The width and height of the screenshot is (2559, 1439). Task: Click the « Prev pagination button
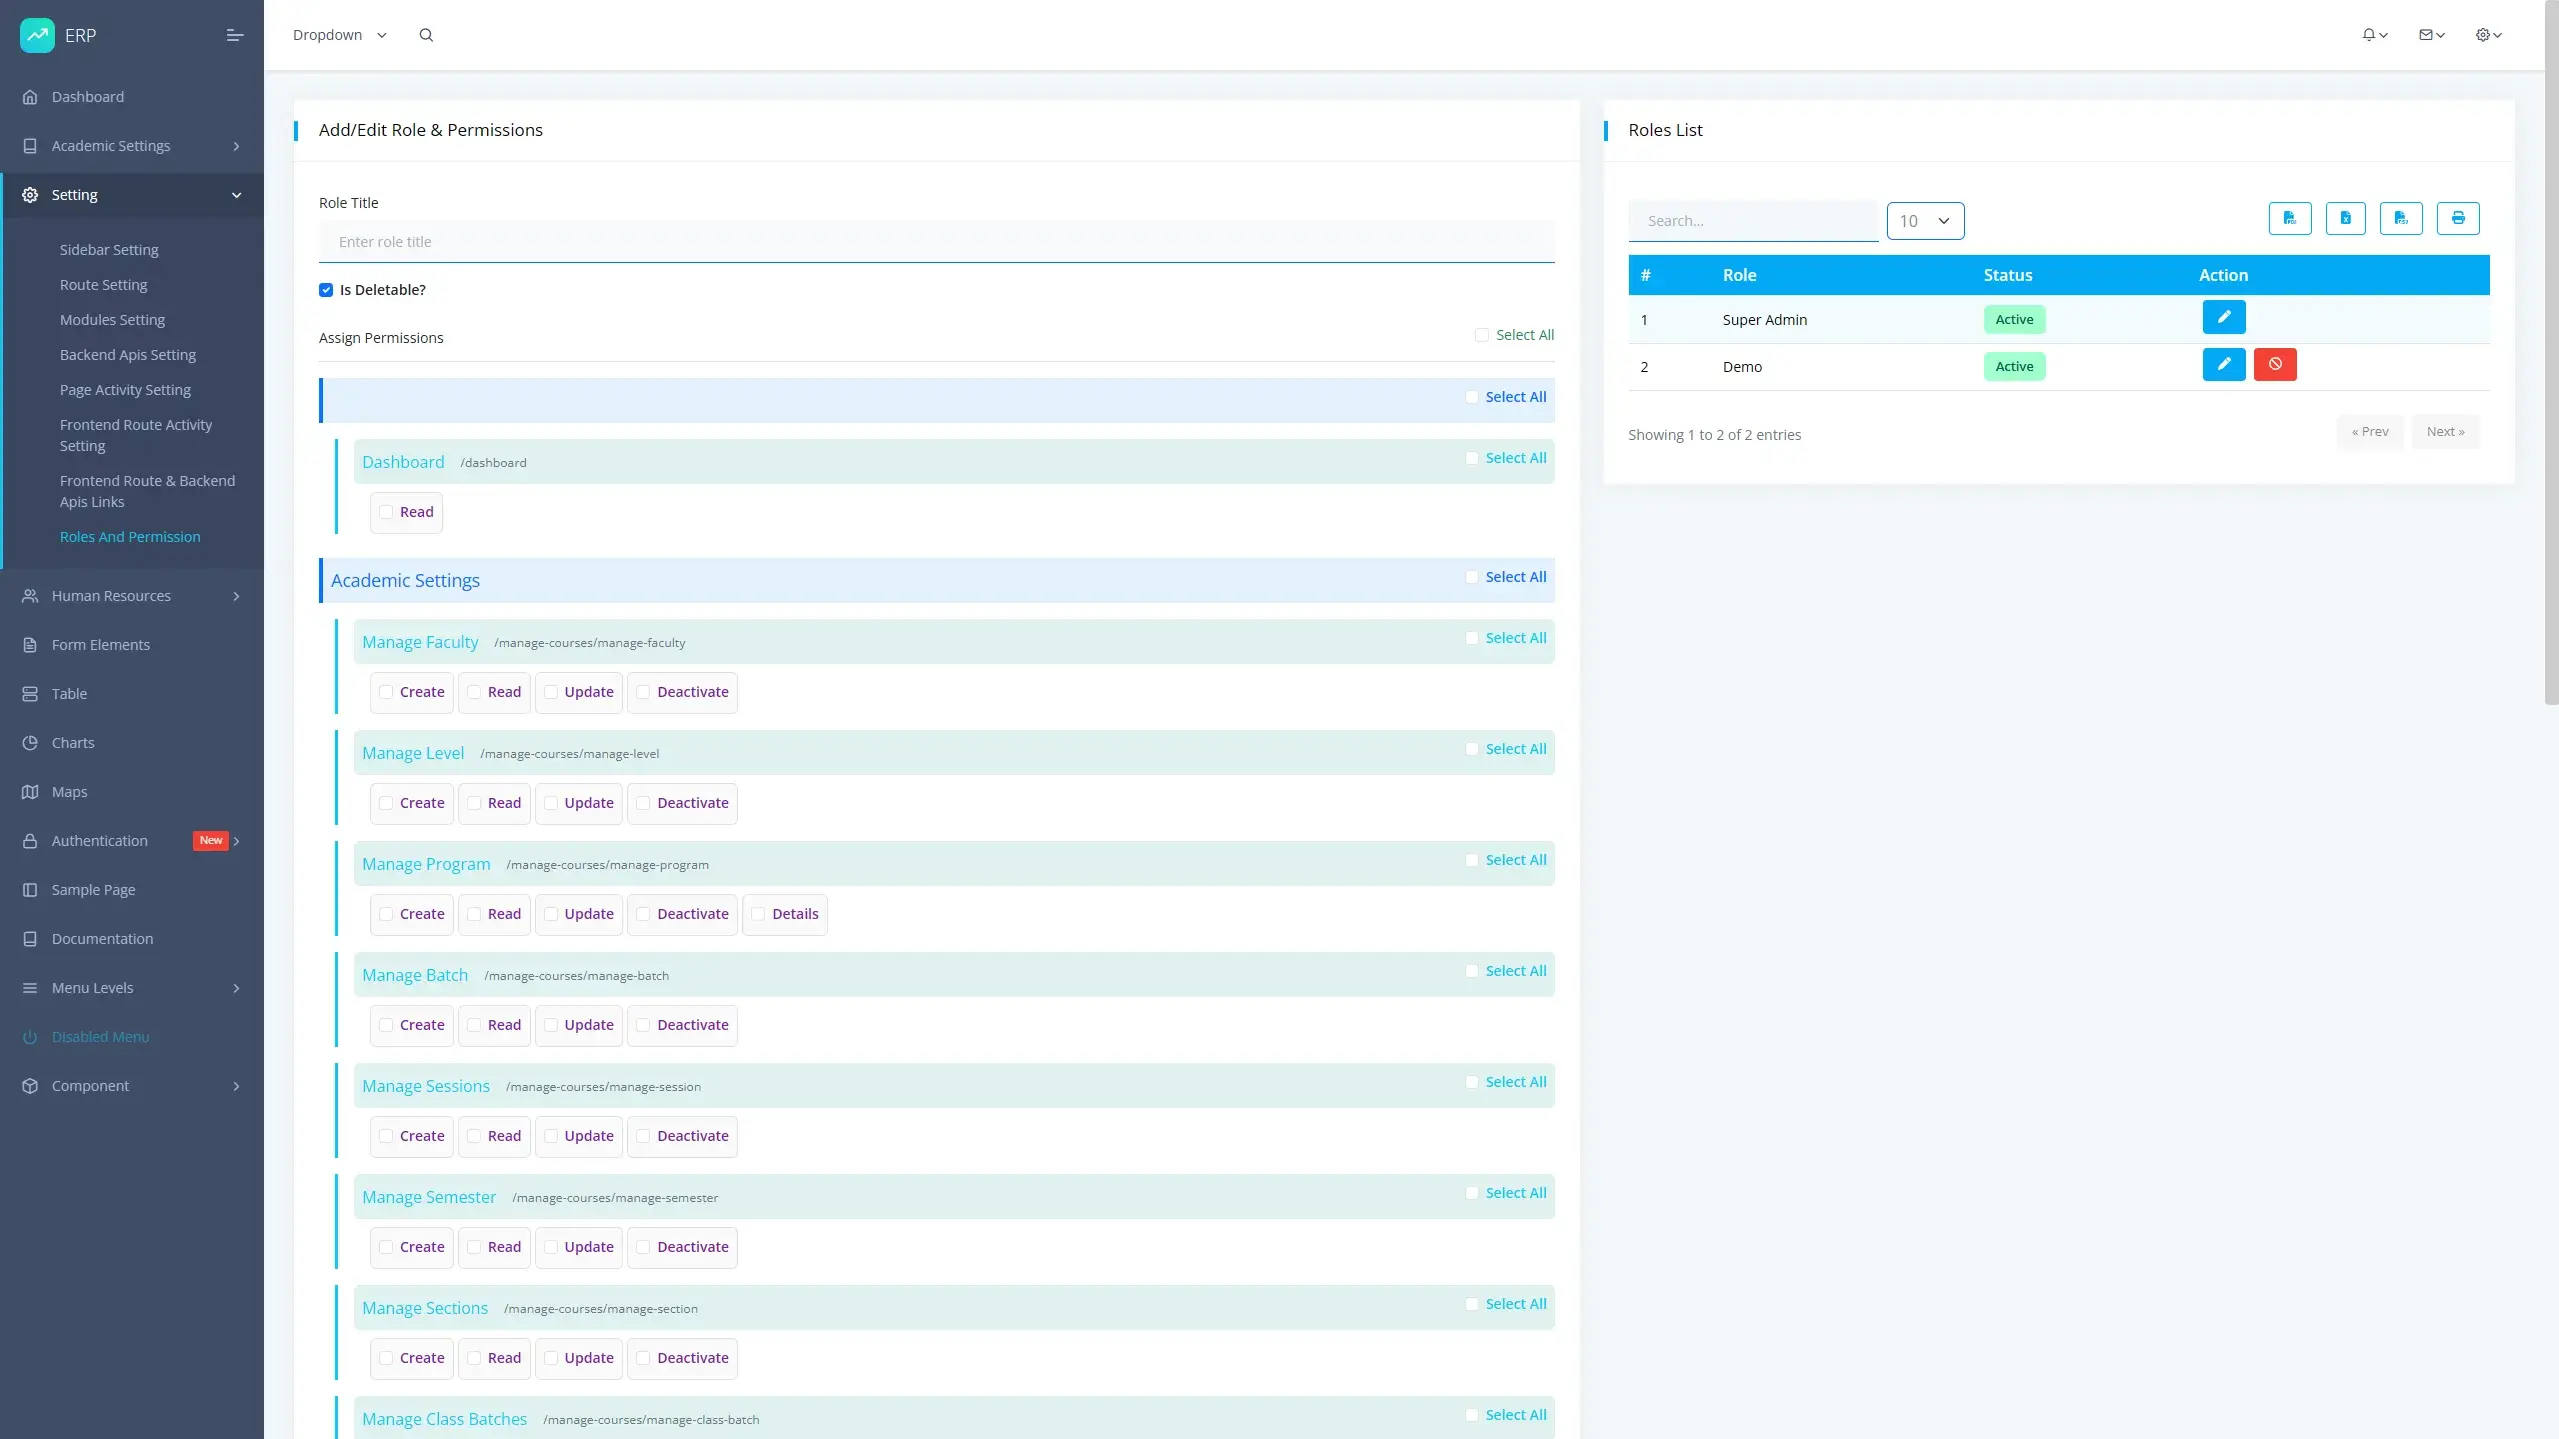pos(2369,432)
